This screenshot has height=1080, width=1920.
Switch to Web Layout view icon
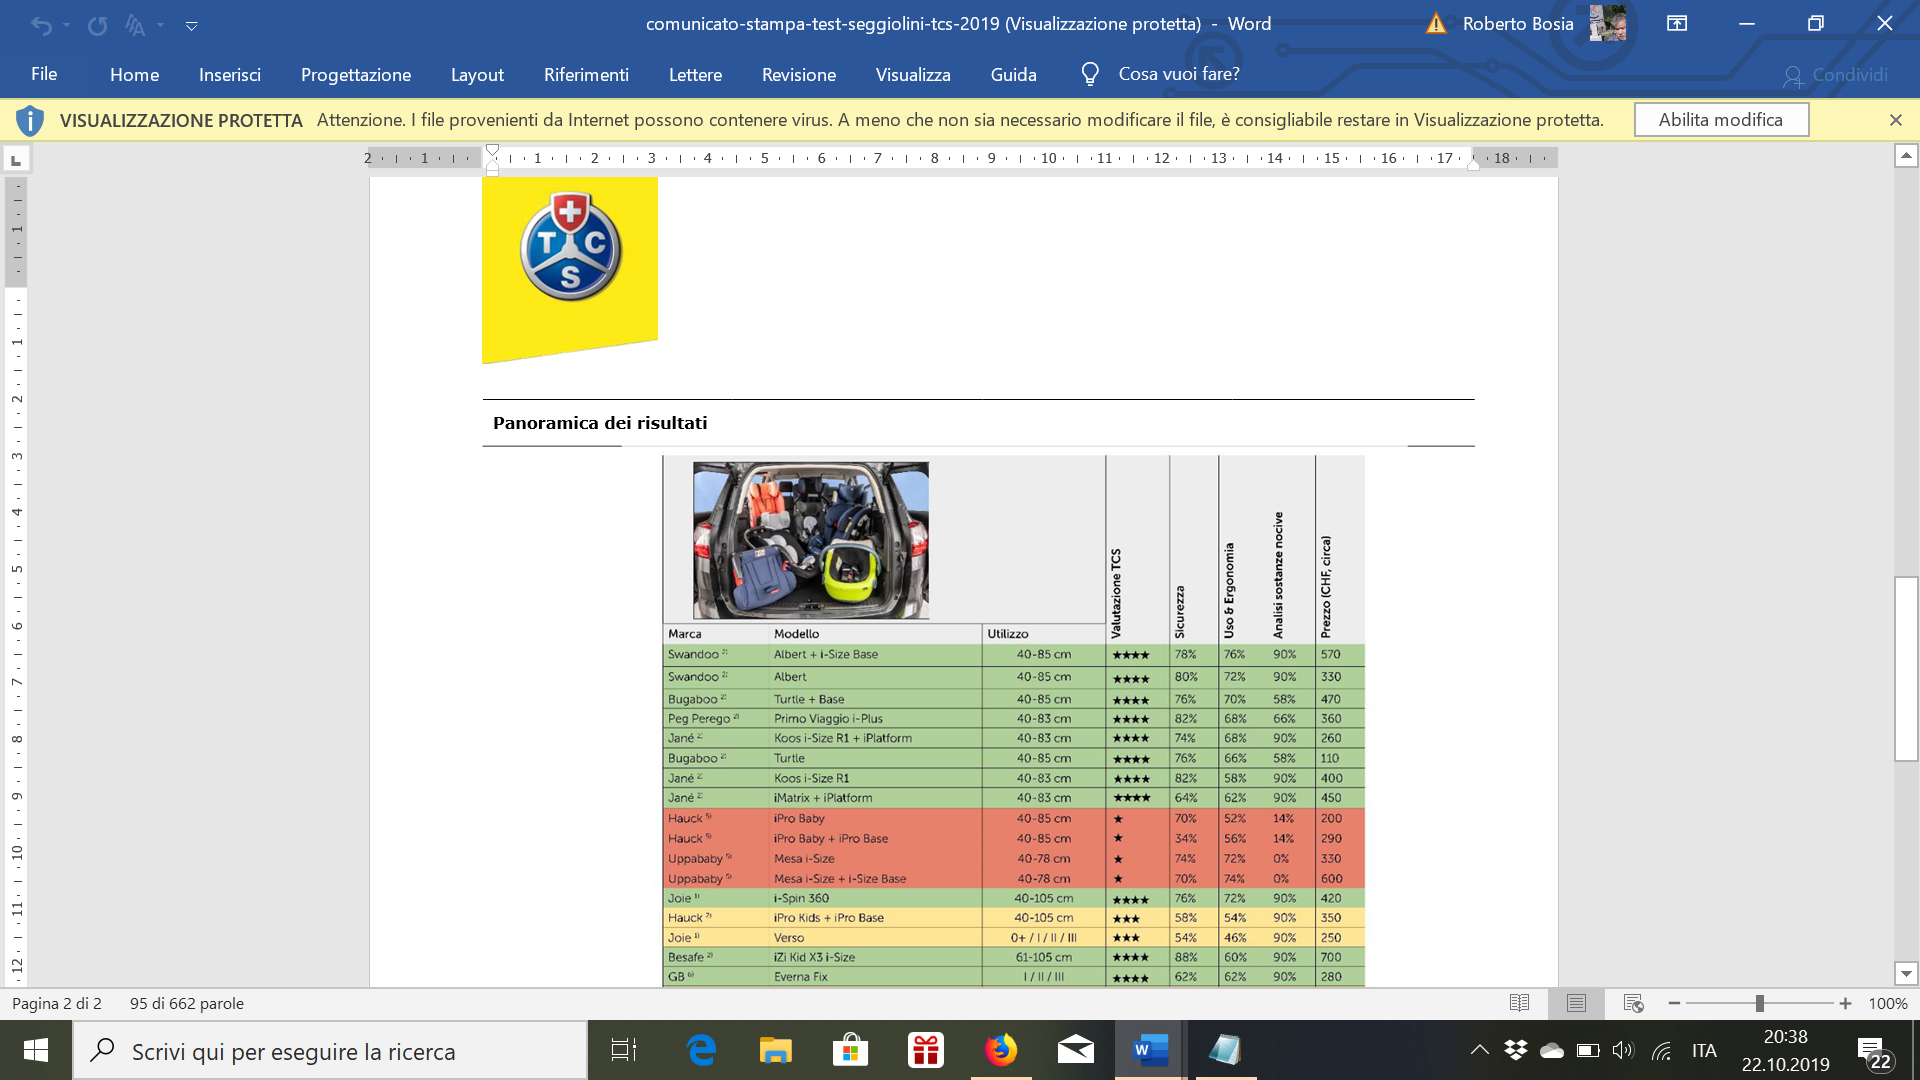coord(1634,1003)
